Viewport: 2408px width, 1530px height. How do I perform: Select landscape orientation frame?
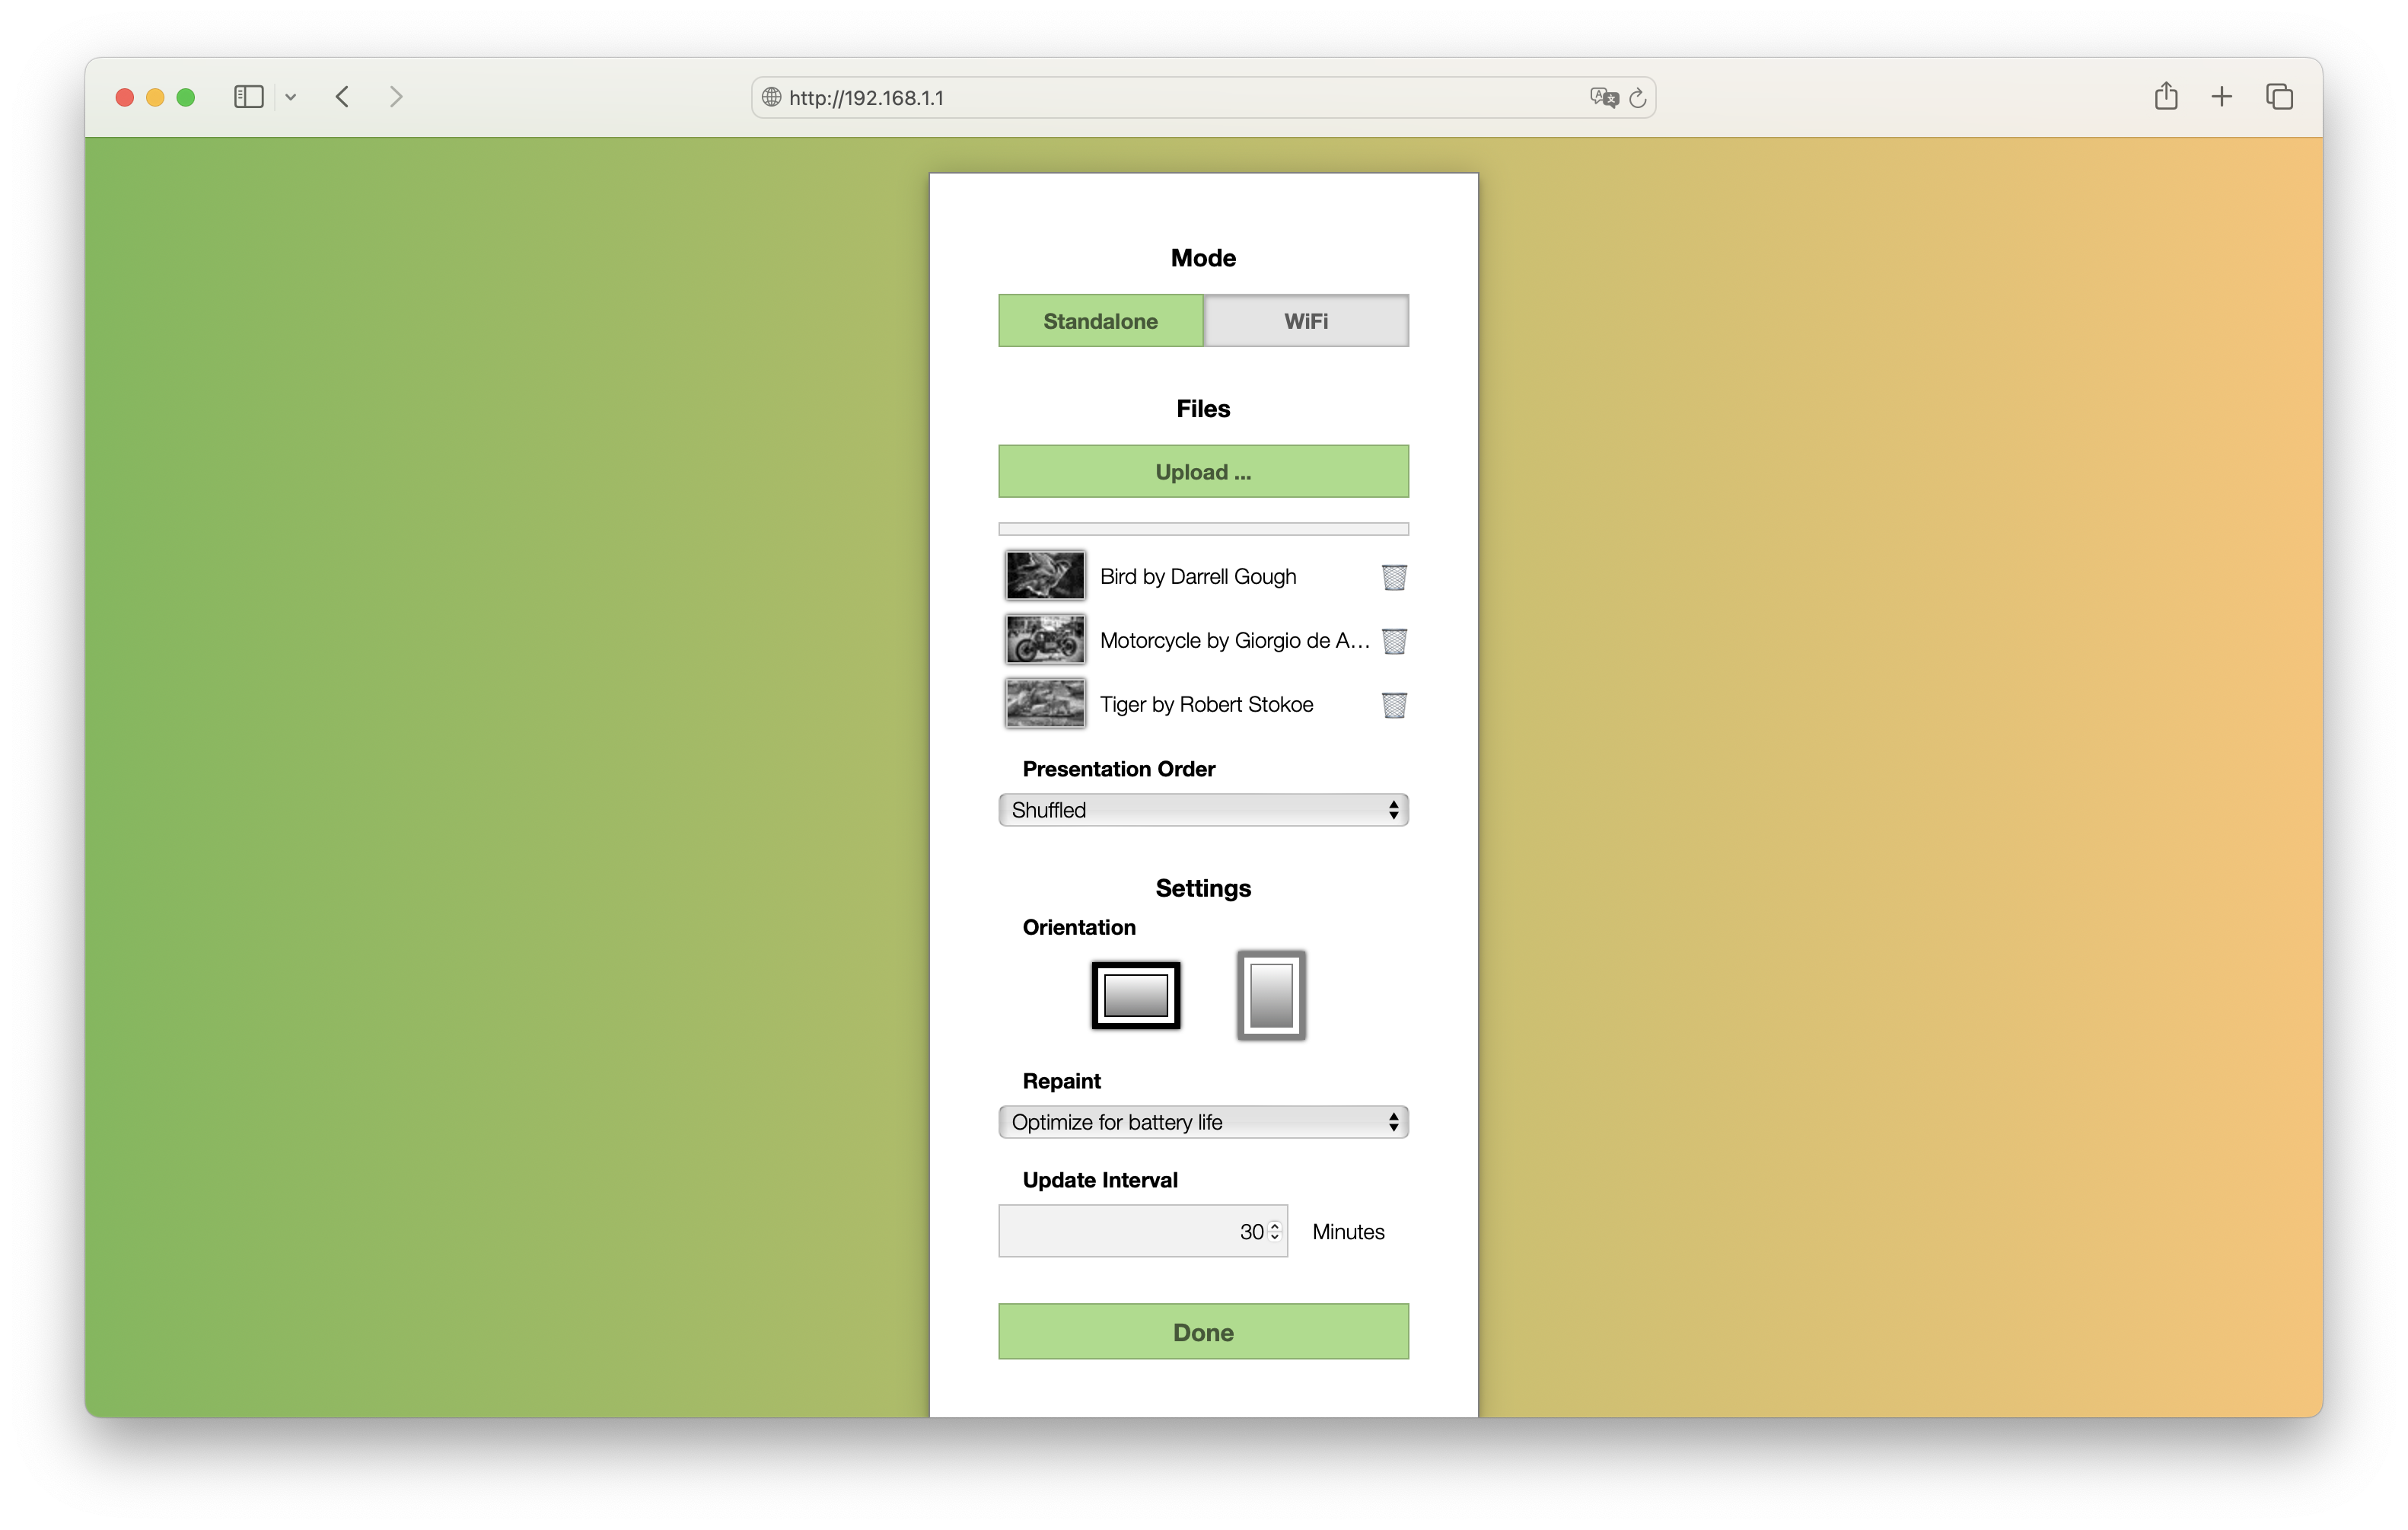tap(1135, 995)
